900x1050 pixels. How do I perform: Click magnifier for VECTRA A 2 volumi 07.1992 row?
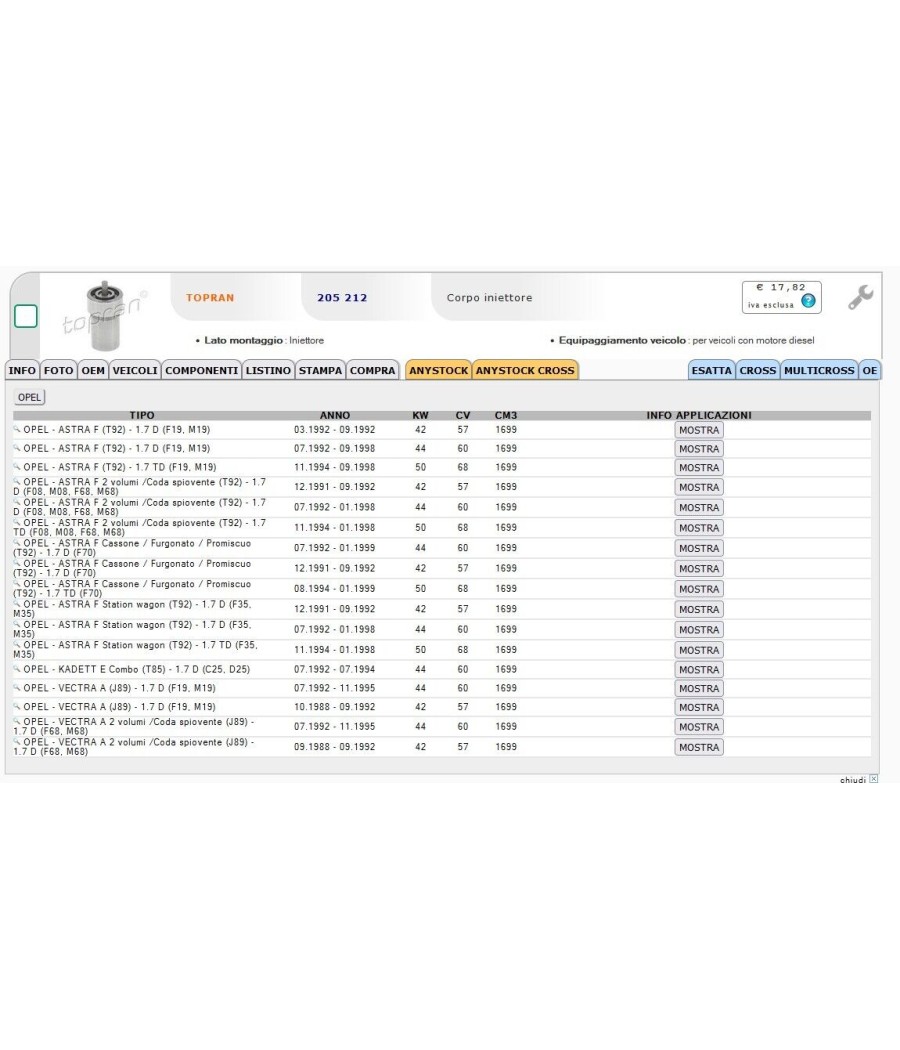17,721
